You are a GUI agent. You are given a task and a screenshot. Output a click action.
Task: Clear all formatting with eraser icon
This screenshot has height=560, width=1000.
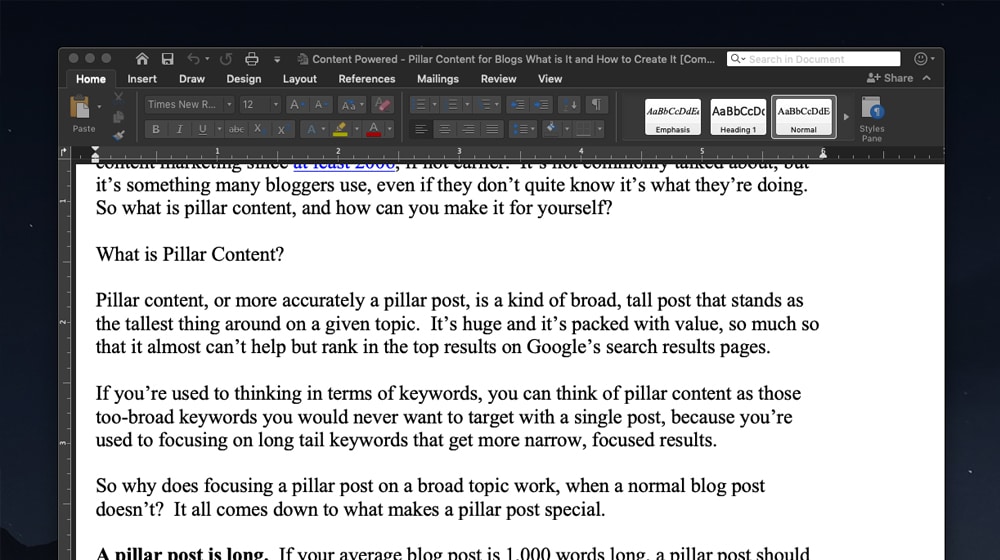[x=382, y=104]
